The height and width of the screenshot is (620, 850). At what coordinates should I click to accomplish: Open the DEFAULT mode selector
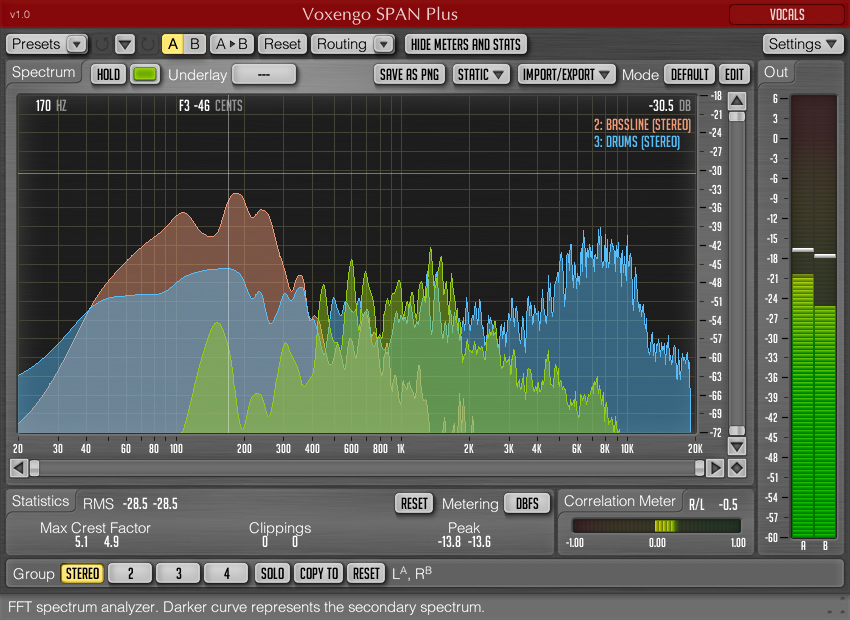(x=690, y=75)
